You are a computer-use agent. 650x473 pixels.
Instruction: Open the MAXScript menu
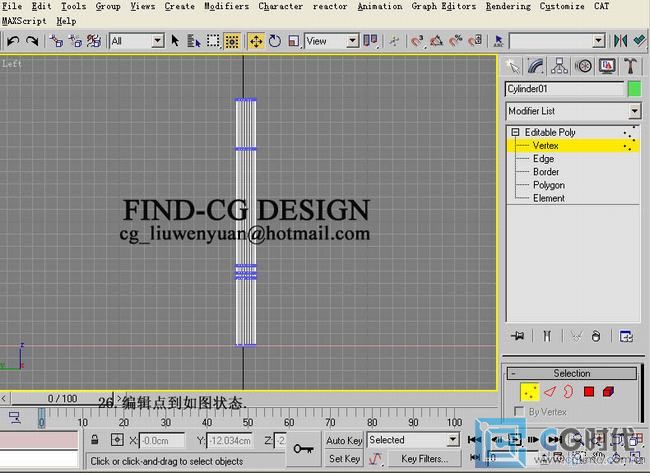tap(24, 21)
